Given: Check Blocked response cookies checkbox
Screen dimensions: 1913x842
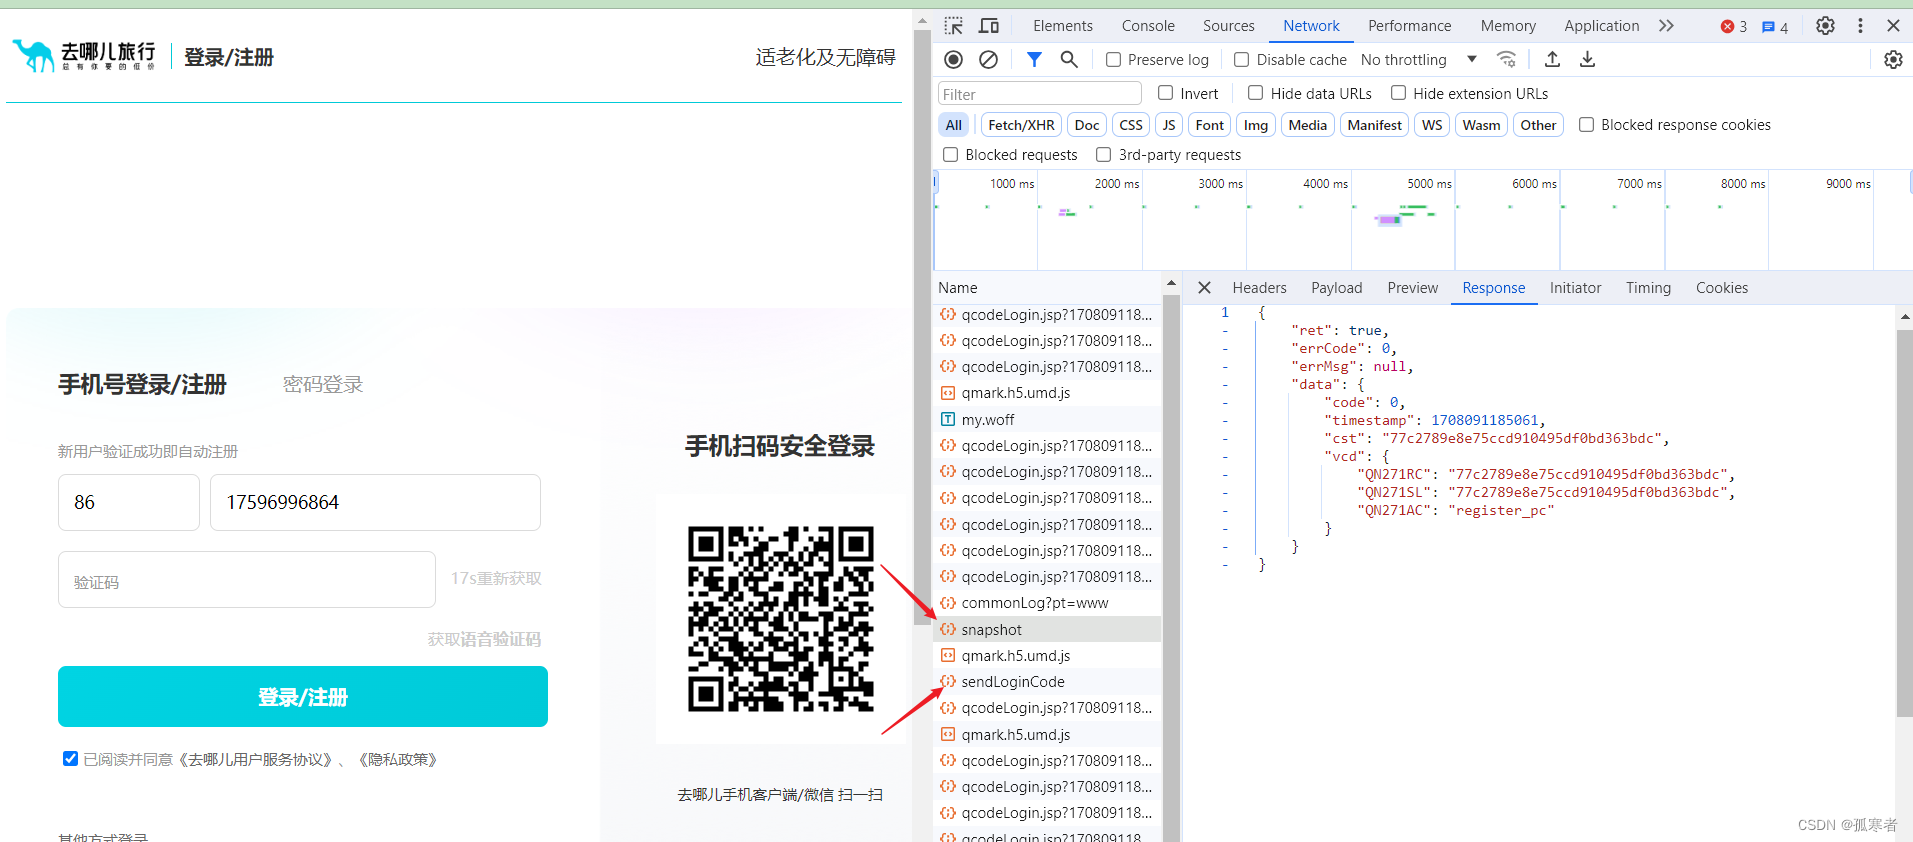Looking at the screenshot, I should (x=1586, y=125).
